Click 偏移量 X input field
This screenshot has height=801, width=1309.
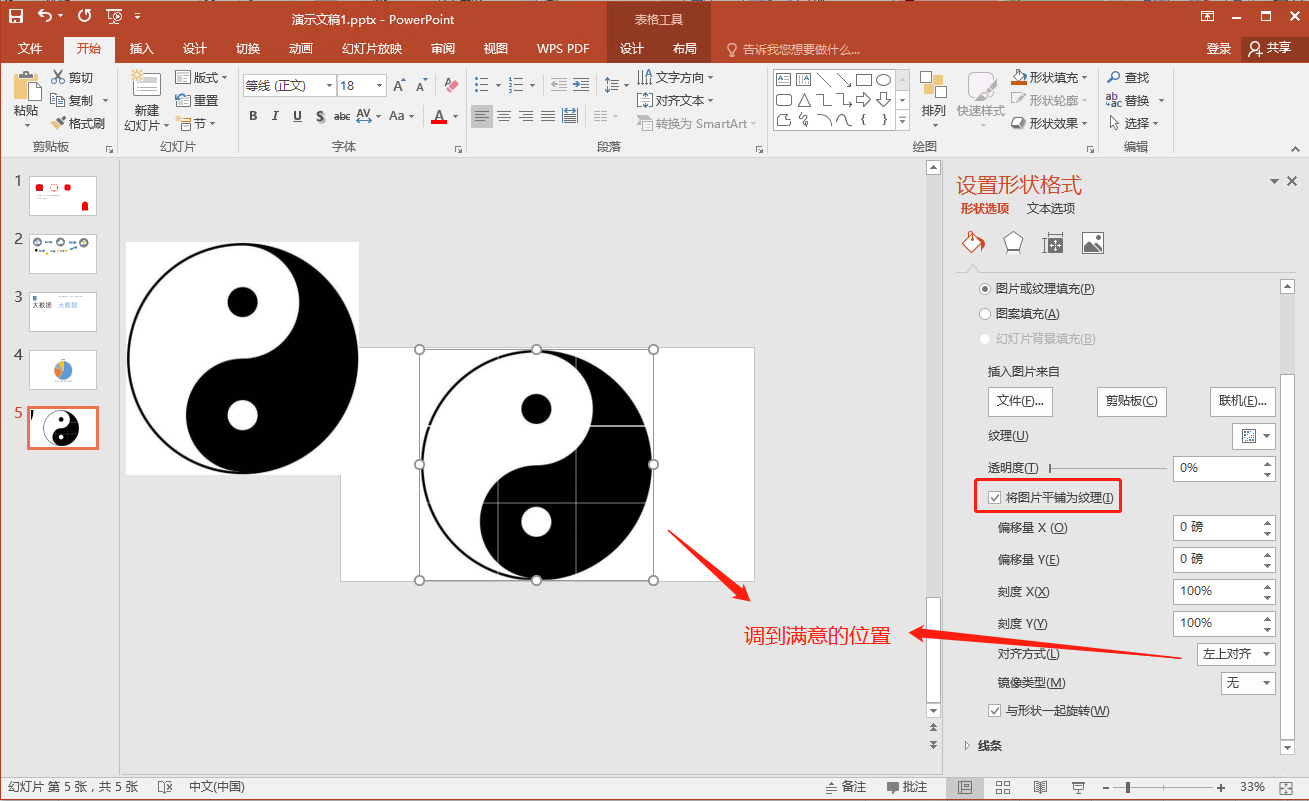click(1225, 528)
